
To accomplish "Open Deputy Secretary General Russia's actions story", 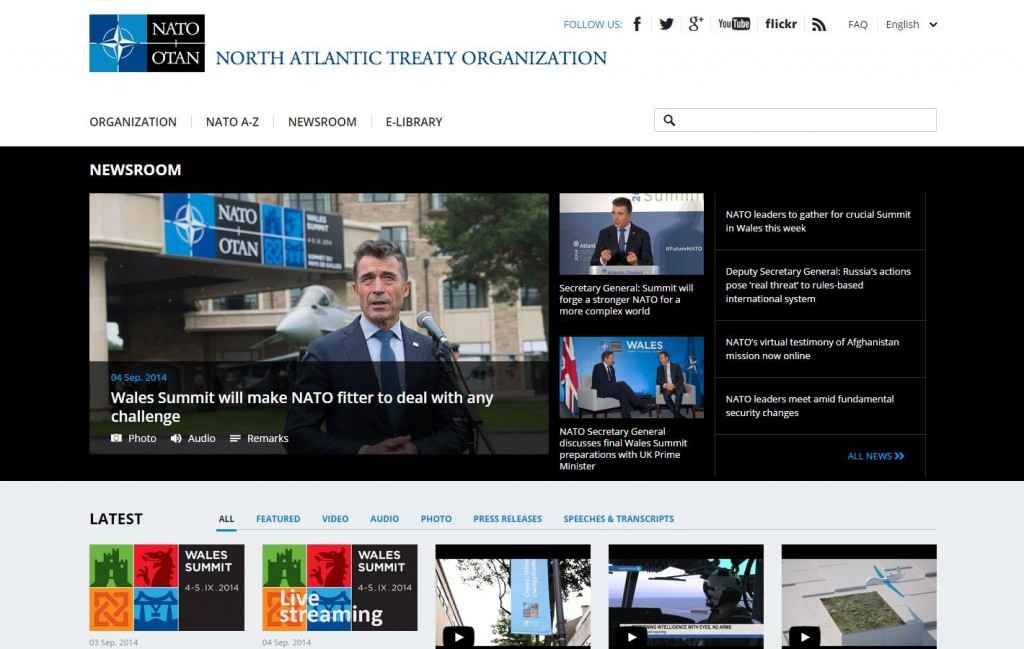I will [818, 285].
